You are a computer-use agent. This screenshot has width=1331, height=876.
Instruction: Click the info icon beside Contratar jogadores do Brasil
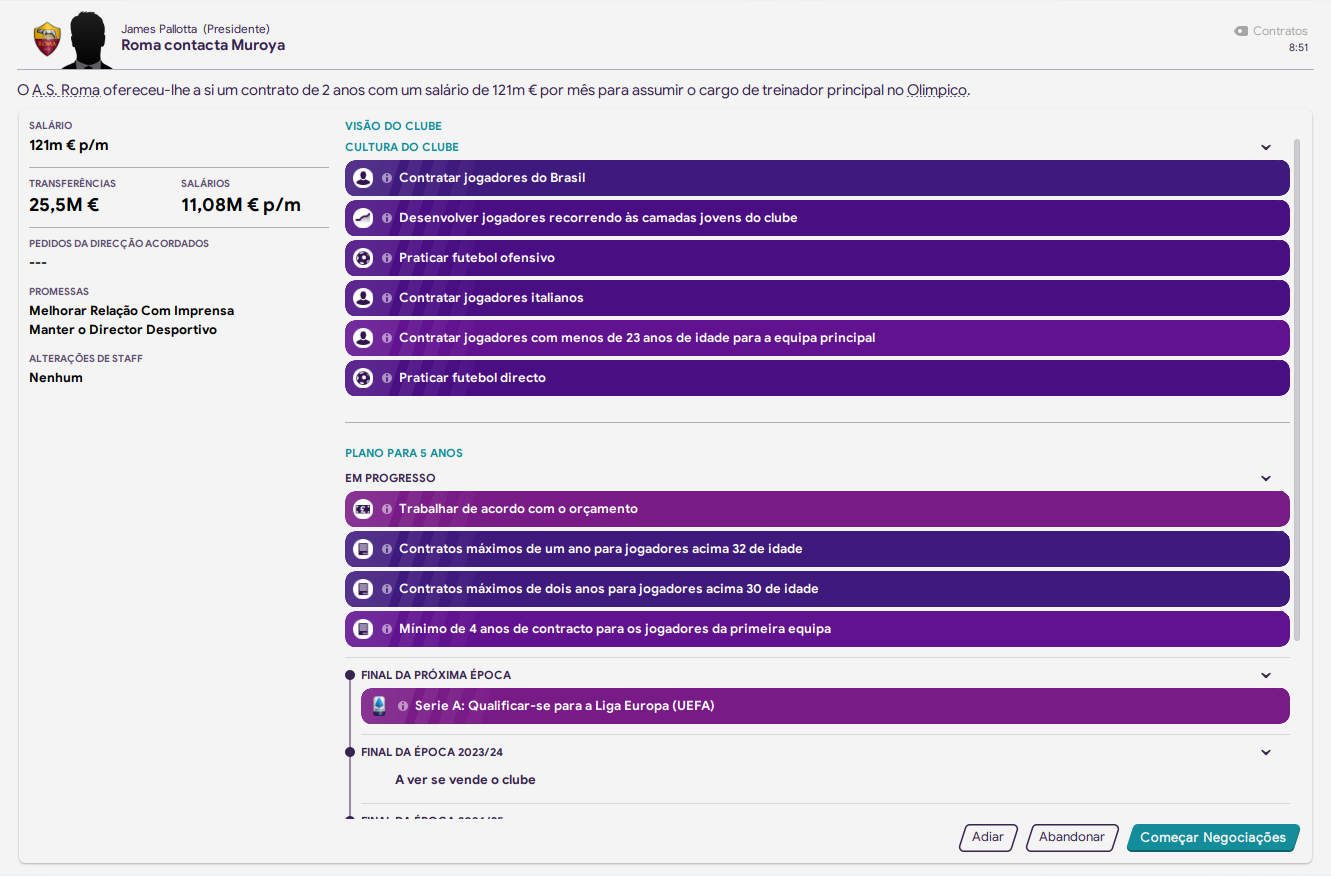[387, 178]
